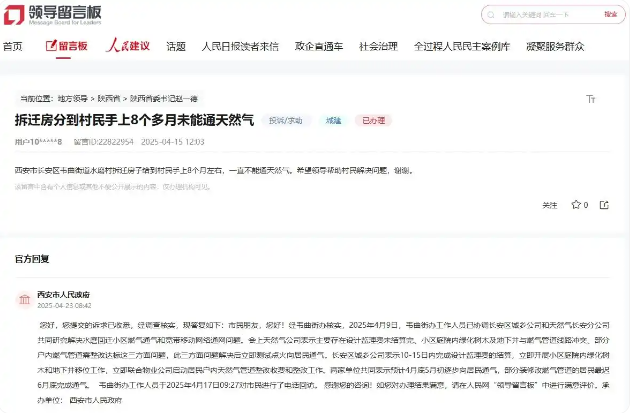
Task: Select the 留言板 tab
Action: coord(67,46)
